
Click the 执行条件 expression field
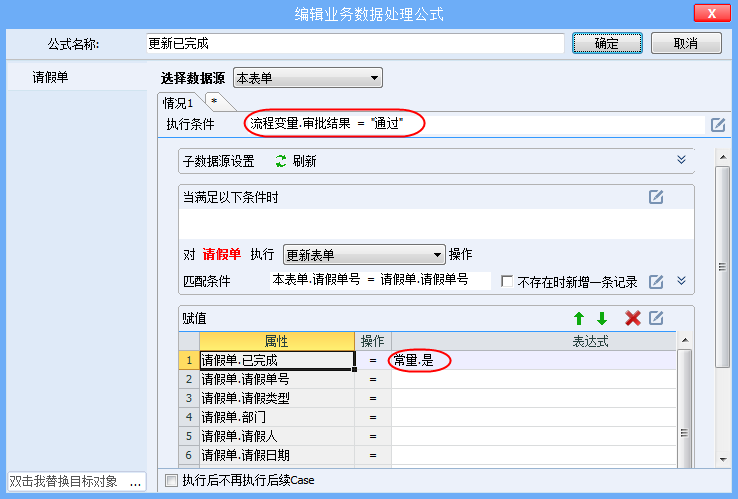click(475, 124)
